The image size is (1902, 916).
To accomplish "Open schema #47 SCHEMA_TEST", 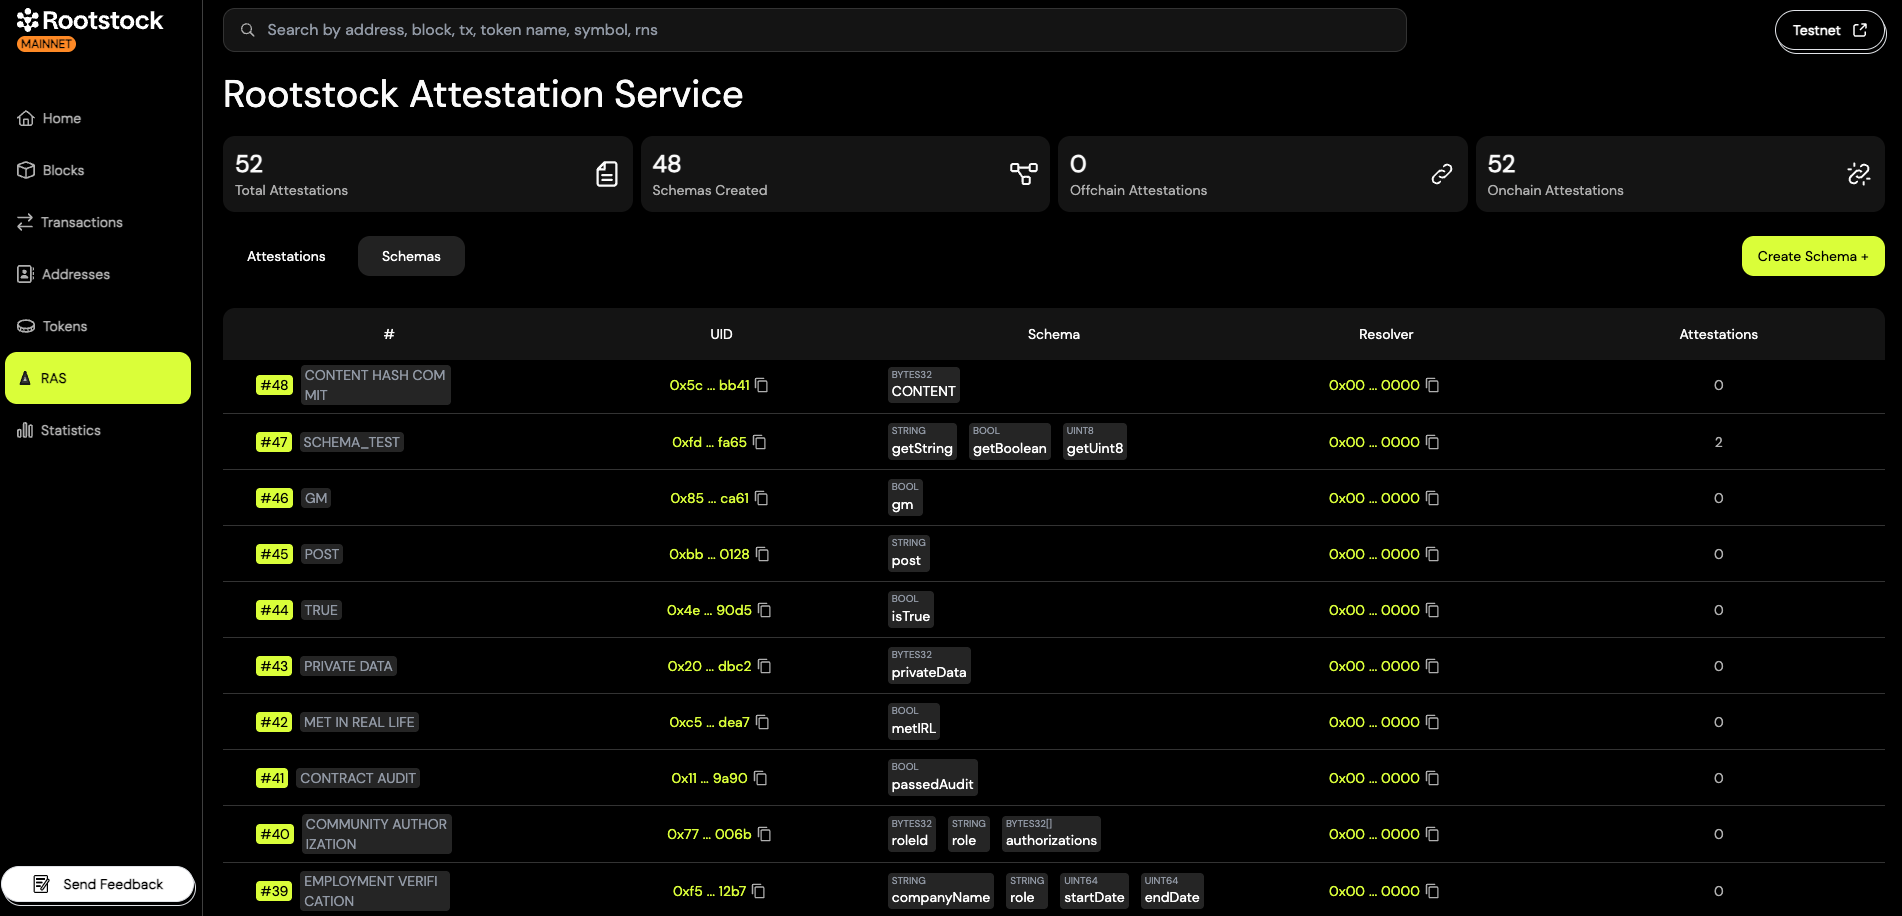I will pyautogui.click(x=351, y=442).
